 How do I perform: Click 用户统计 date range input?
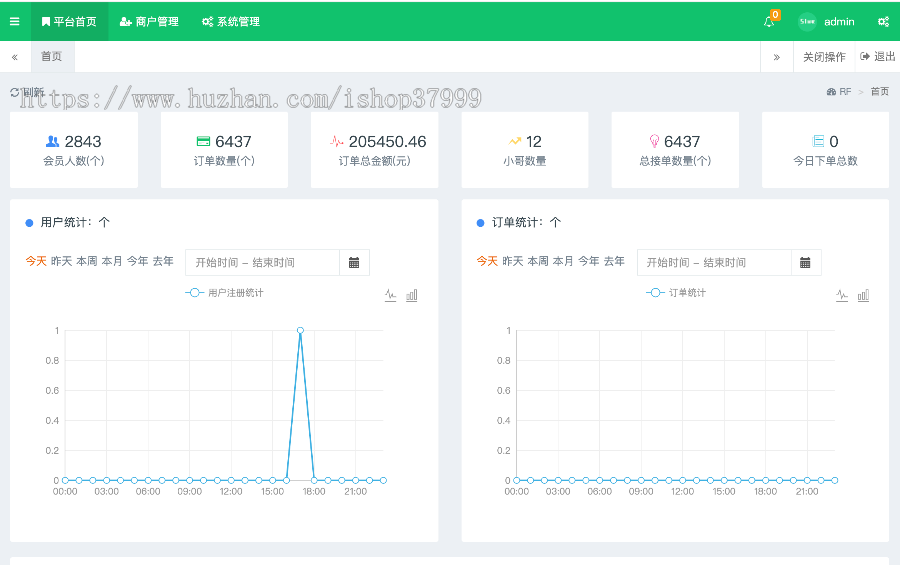263,262
